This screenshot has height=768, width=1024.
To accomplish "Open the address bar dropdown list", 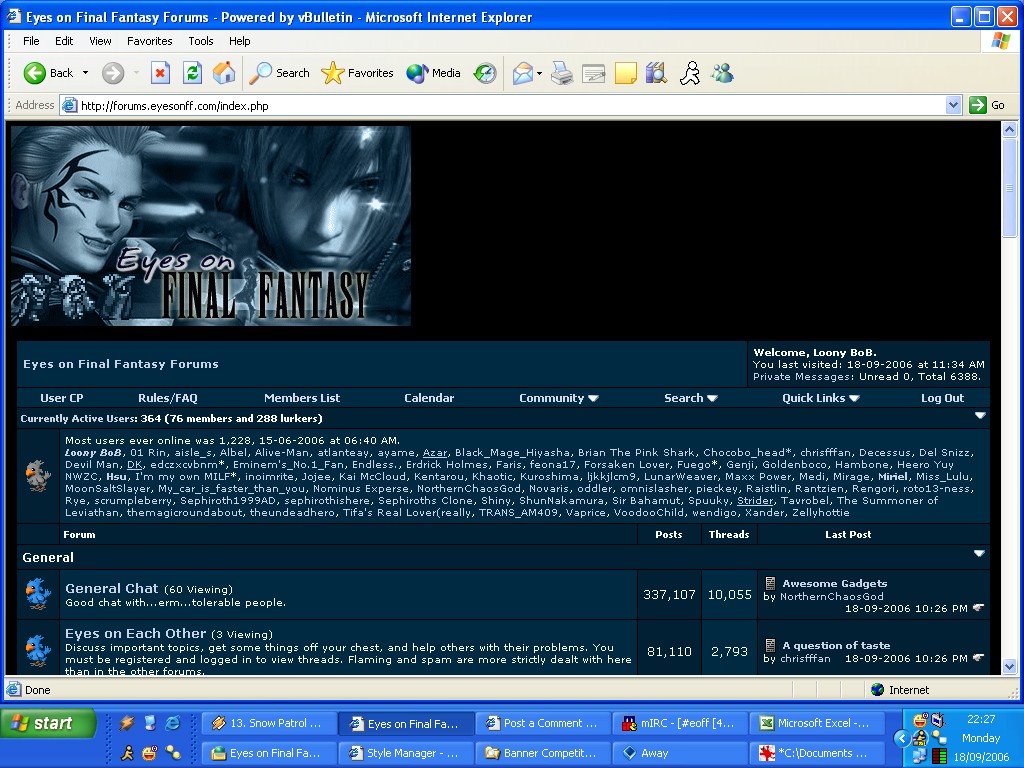I will (953, 105).
